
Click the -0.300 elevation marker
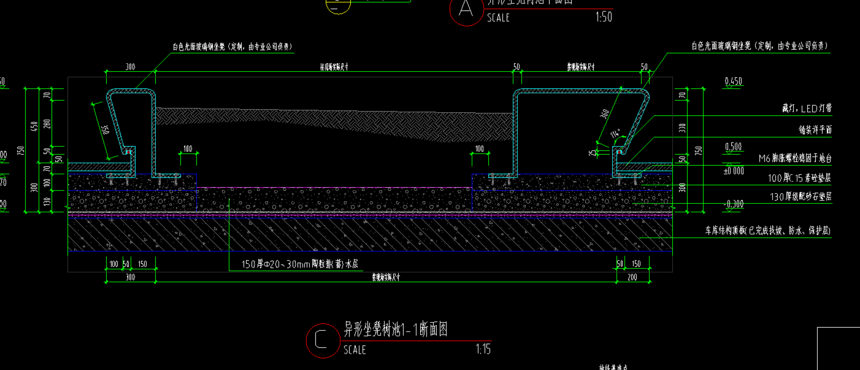click(734, 204)
